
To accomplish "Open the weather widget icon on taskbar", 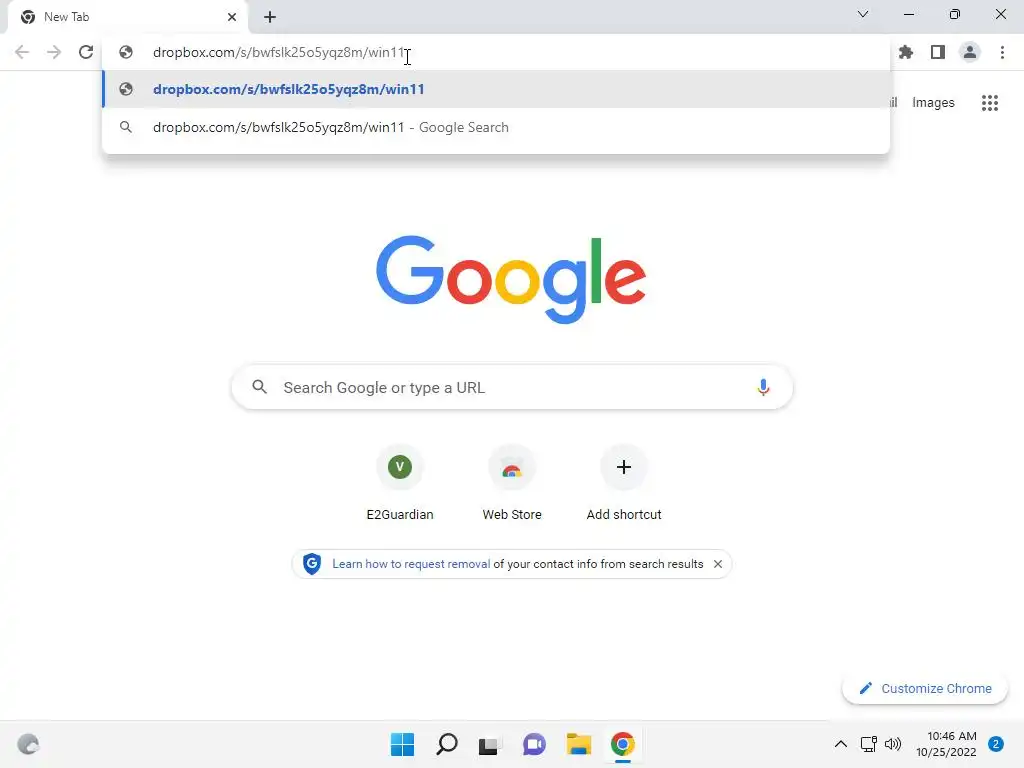I will (28, 744).
